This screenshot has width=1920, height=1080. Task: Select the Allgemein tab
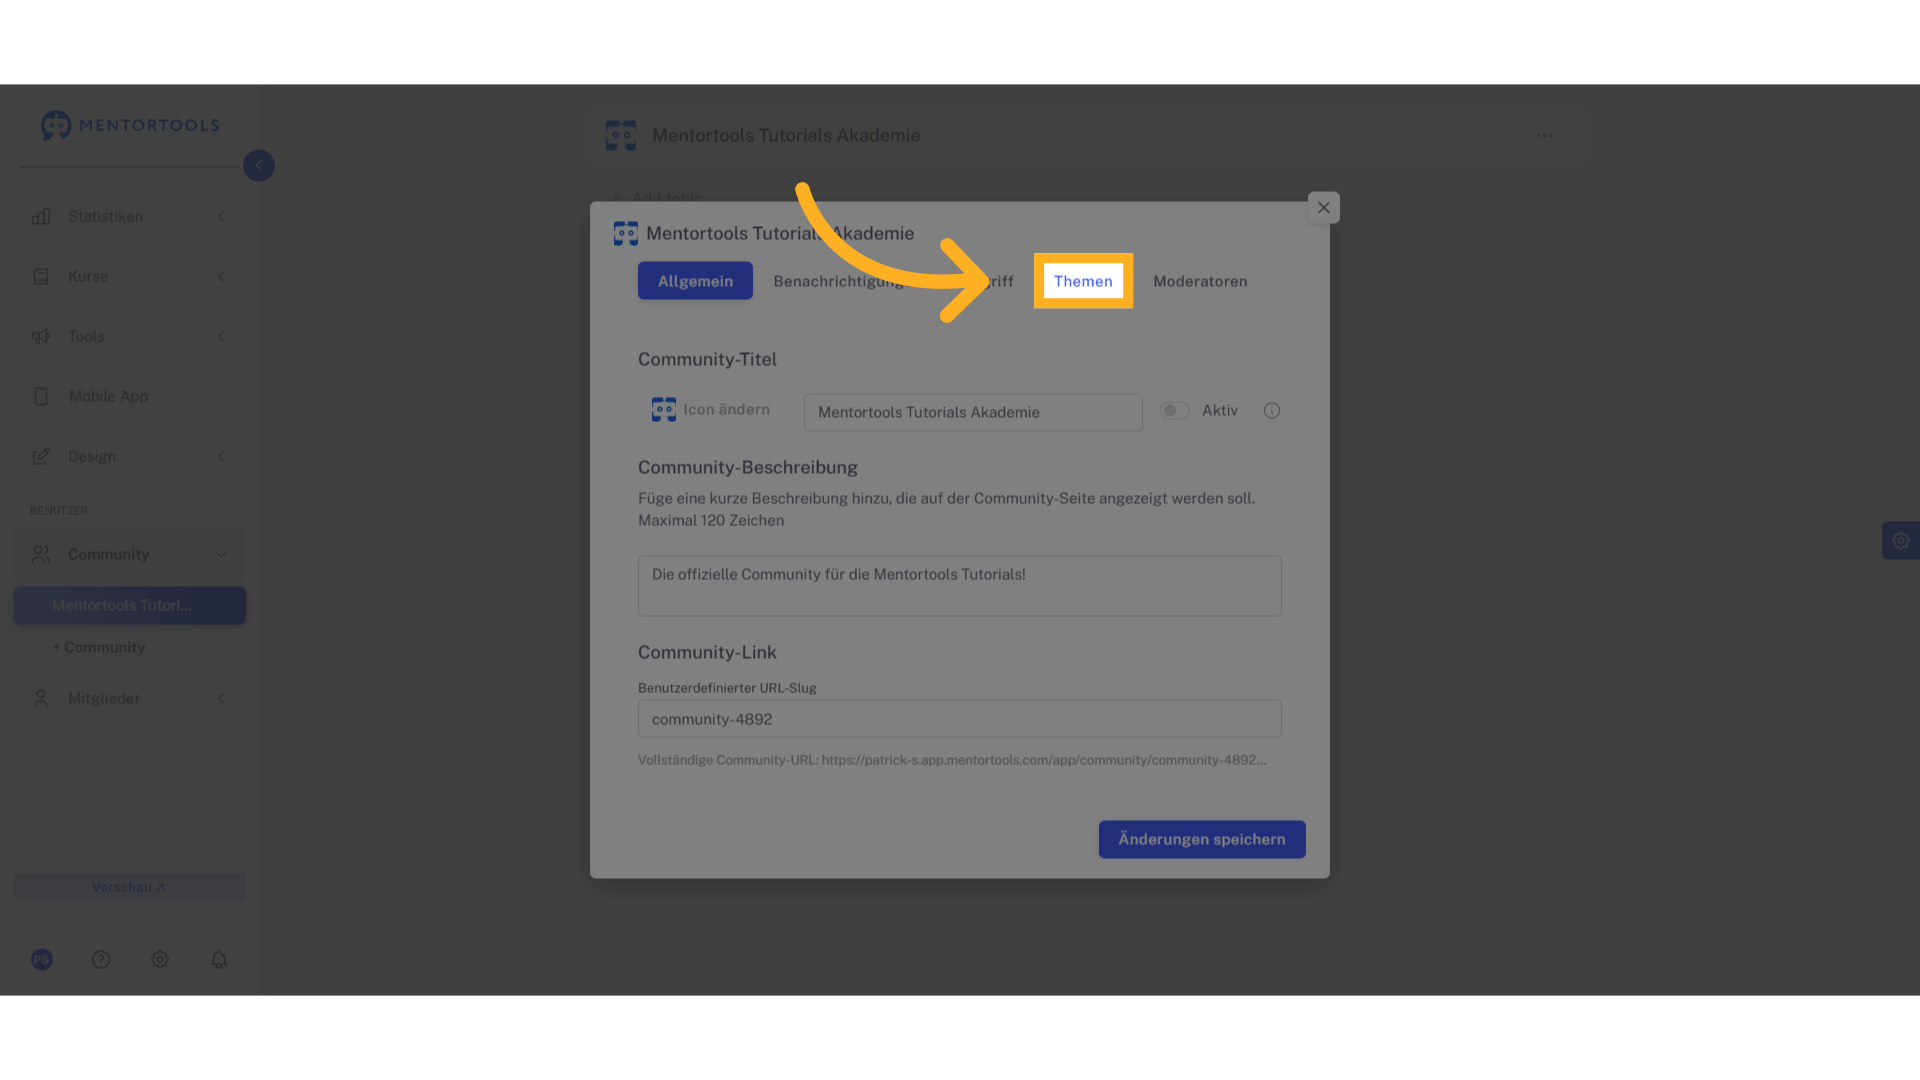click(695, 281)
